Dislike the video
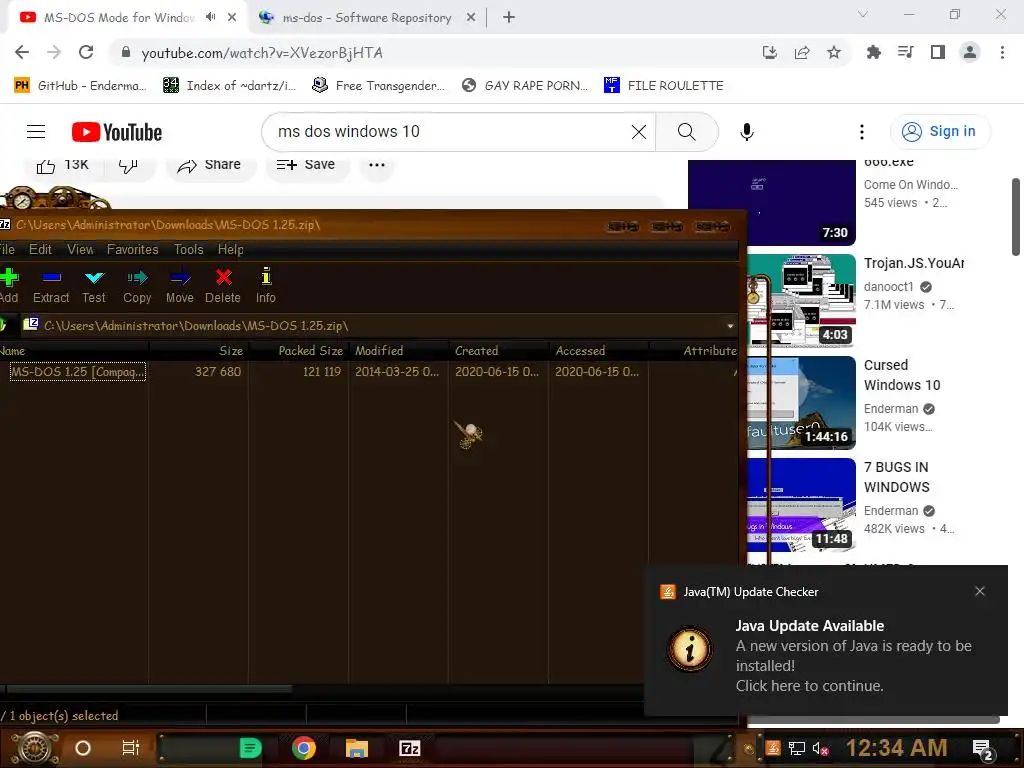The height and width of the screenshot is (768, 1024). (129, 165)
